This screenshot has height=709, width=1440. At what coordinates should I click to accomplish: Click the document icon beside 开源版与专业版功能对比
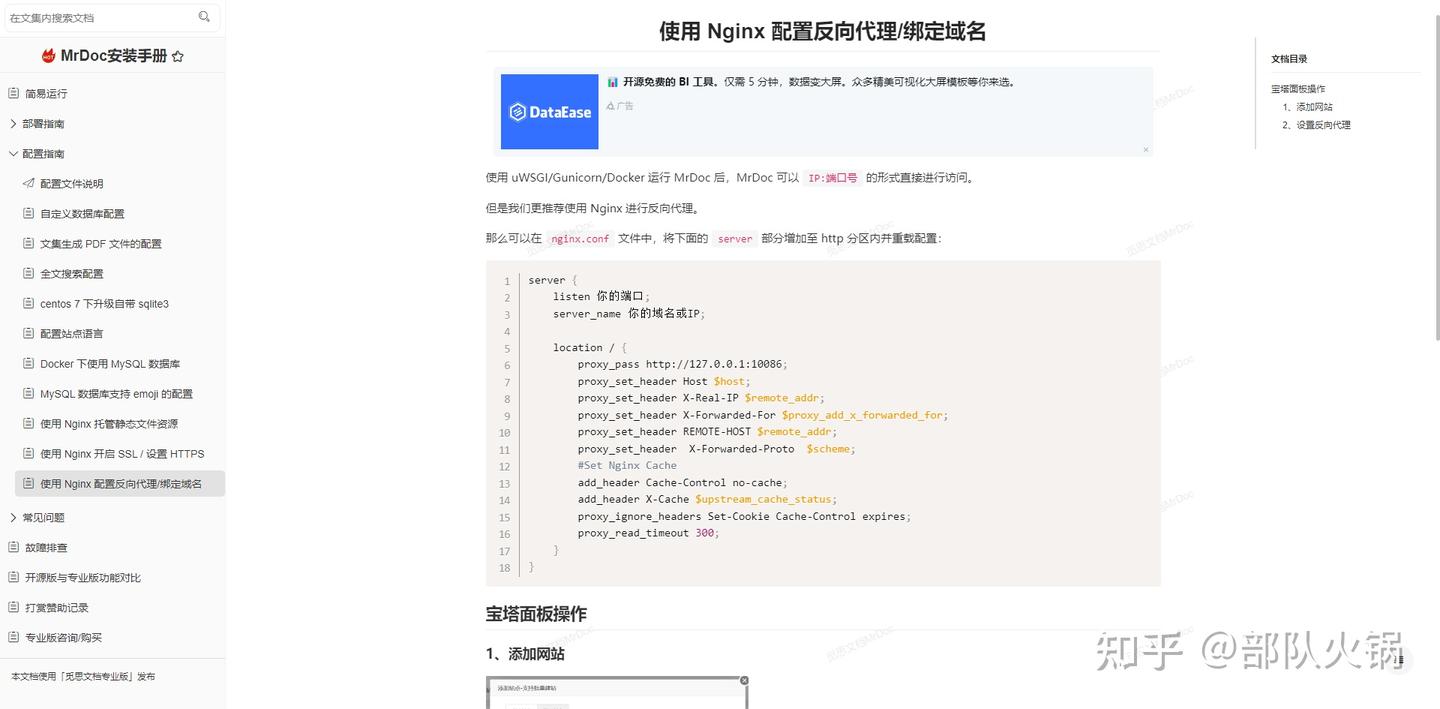(x=13, y=577)
